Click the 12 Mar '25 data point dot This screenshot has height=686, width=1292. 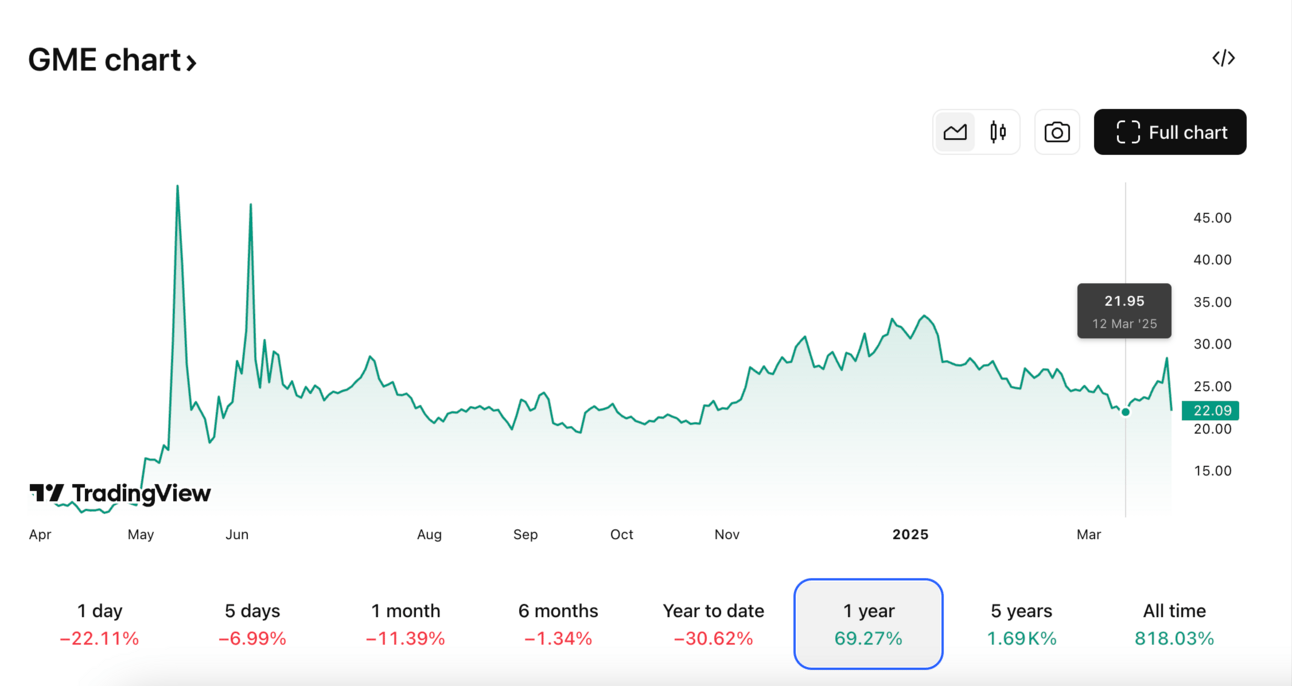[x=1126, y=412]
